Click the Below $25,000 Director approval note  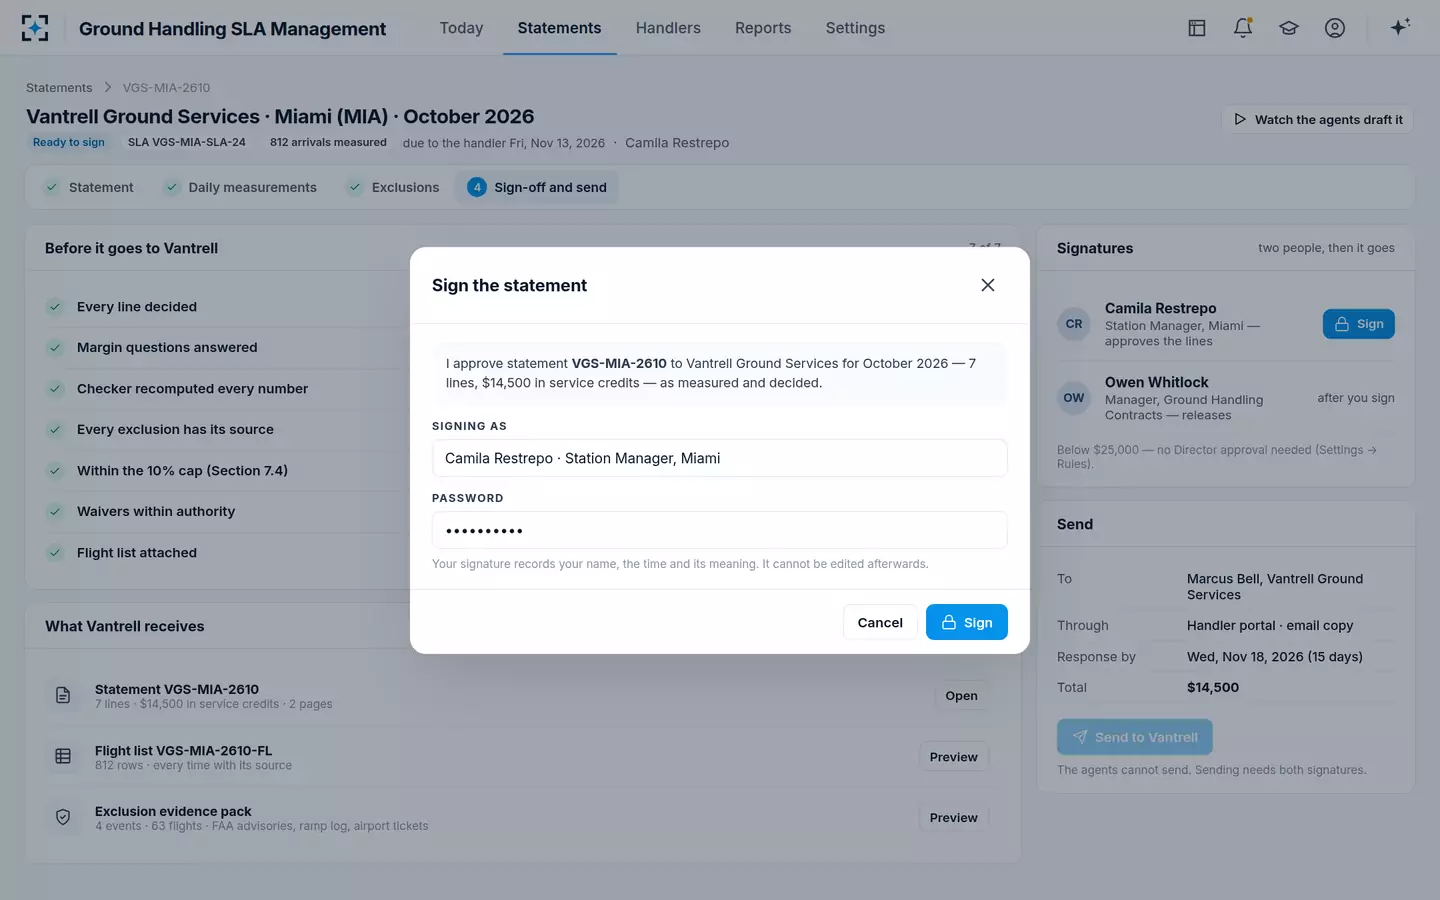pos(1217,457)
